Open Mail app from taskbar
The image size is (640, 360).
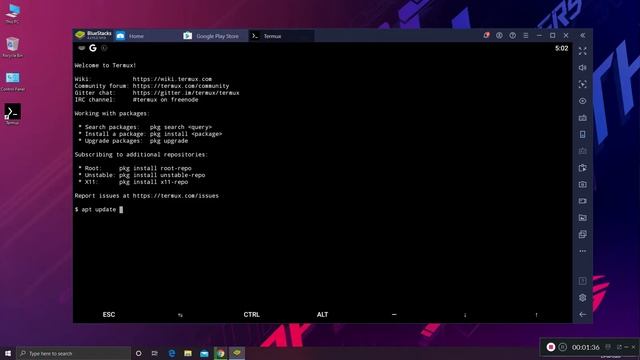(x=204, y=353)
